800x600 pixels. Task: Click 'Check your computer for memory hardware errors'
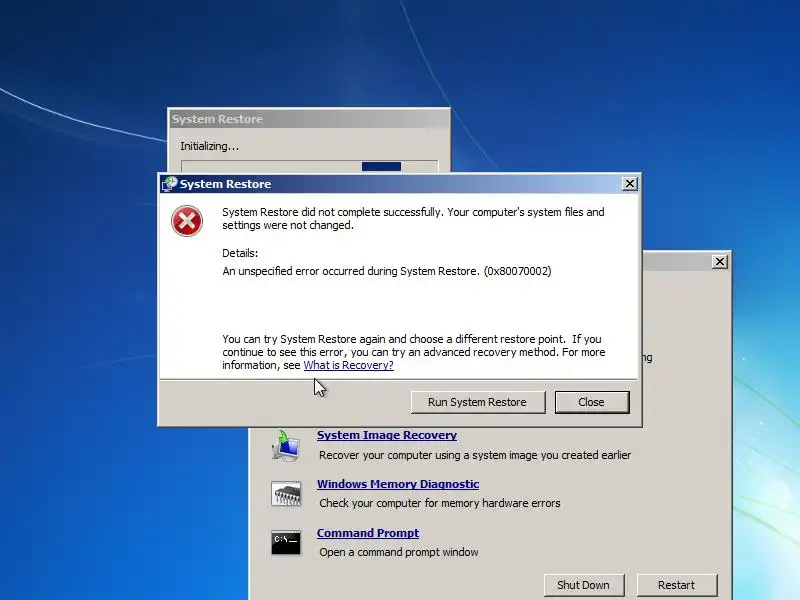click(440, 504)
